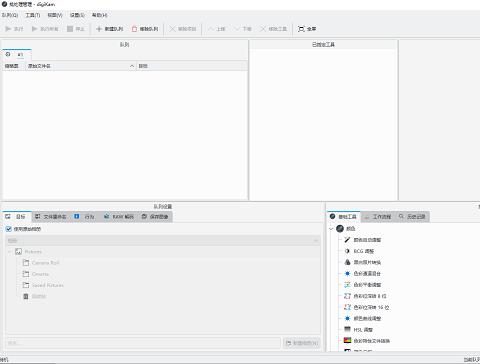Collapse the Pictures album tree node
The height and width of the screenshot is (364, 480).
[x=10, y=252]
